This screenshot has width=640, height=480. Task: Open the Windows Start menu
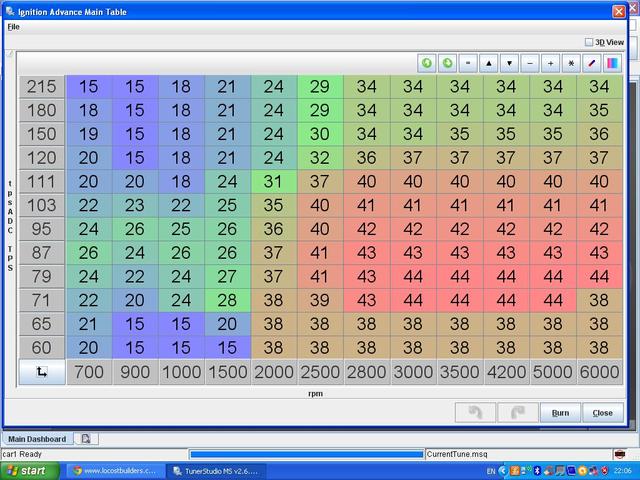coord(28,470)
